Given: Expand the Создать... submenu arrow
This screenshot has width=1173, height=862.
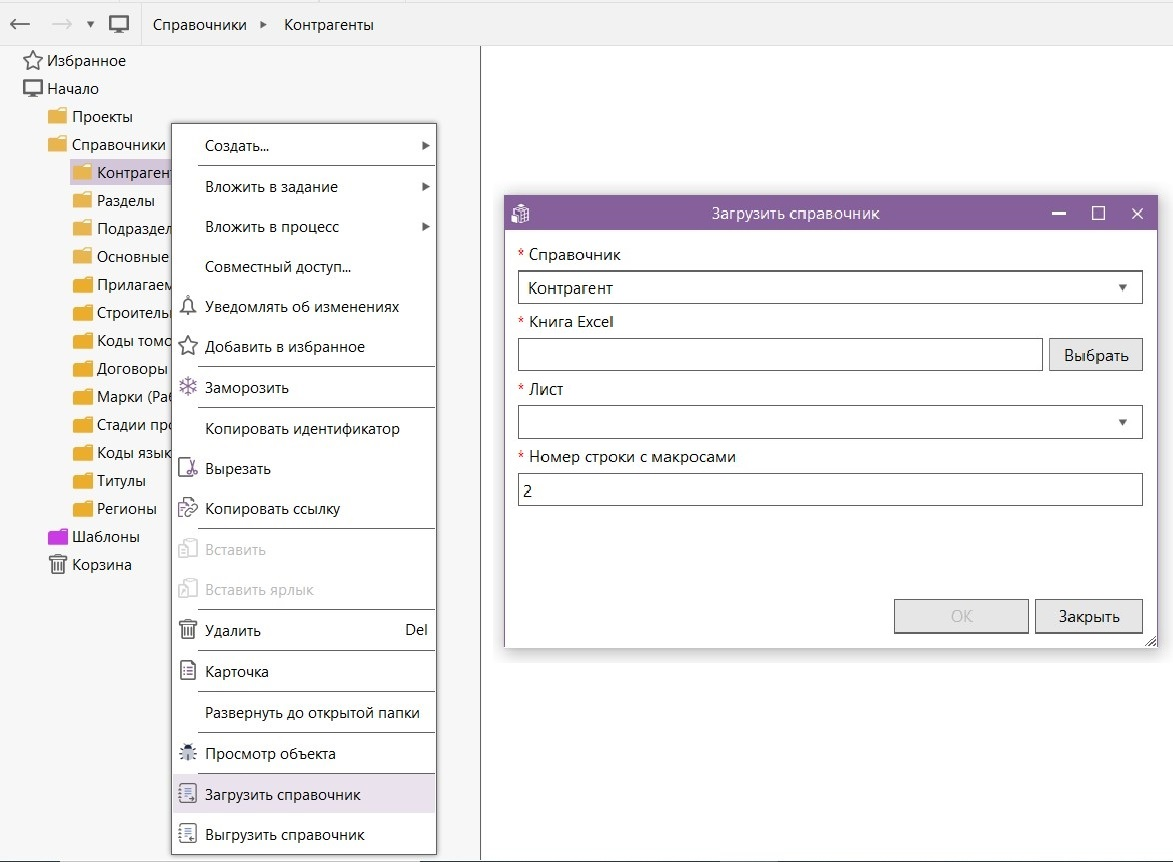Looking at the screenshot, I should (x=425, y=145).
